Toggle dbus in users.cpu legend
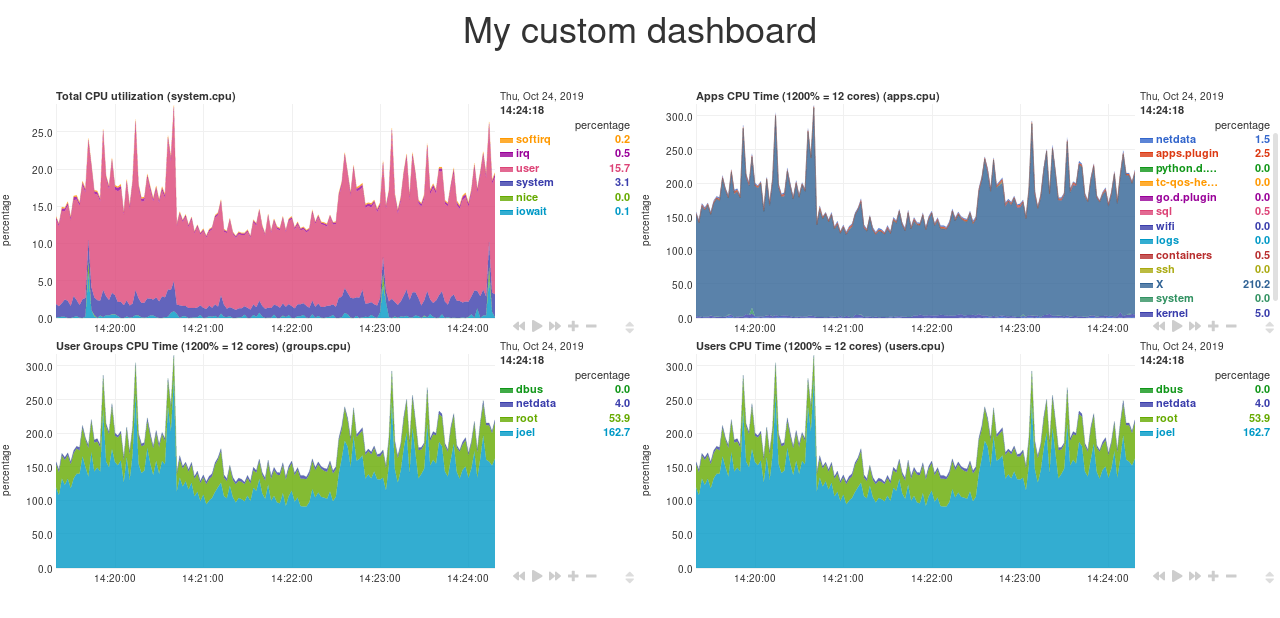 coord(1168,390)
